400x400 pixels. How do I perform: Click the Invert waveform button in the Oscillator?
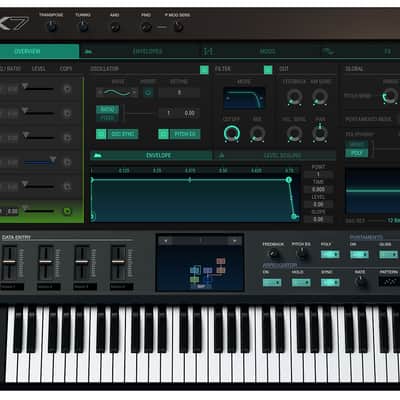(148, 92)
